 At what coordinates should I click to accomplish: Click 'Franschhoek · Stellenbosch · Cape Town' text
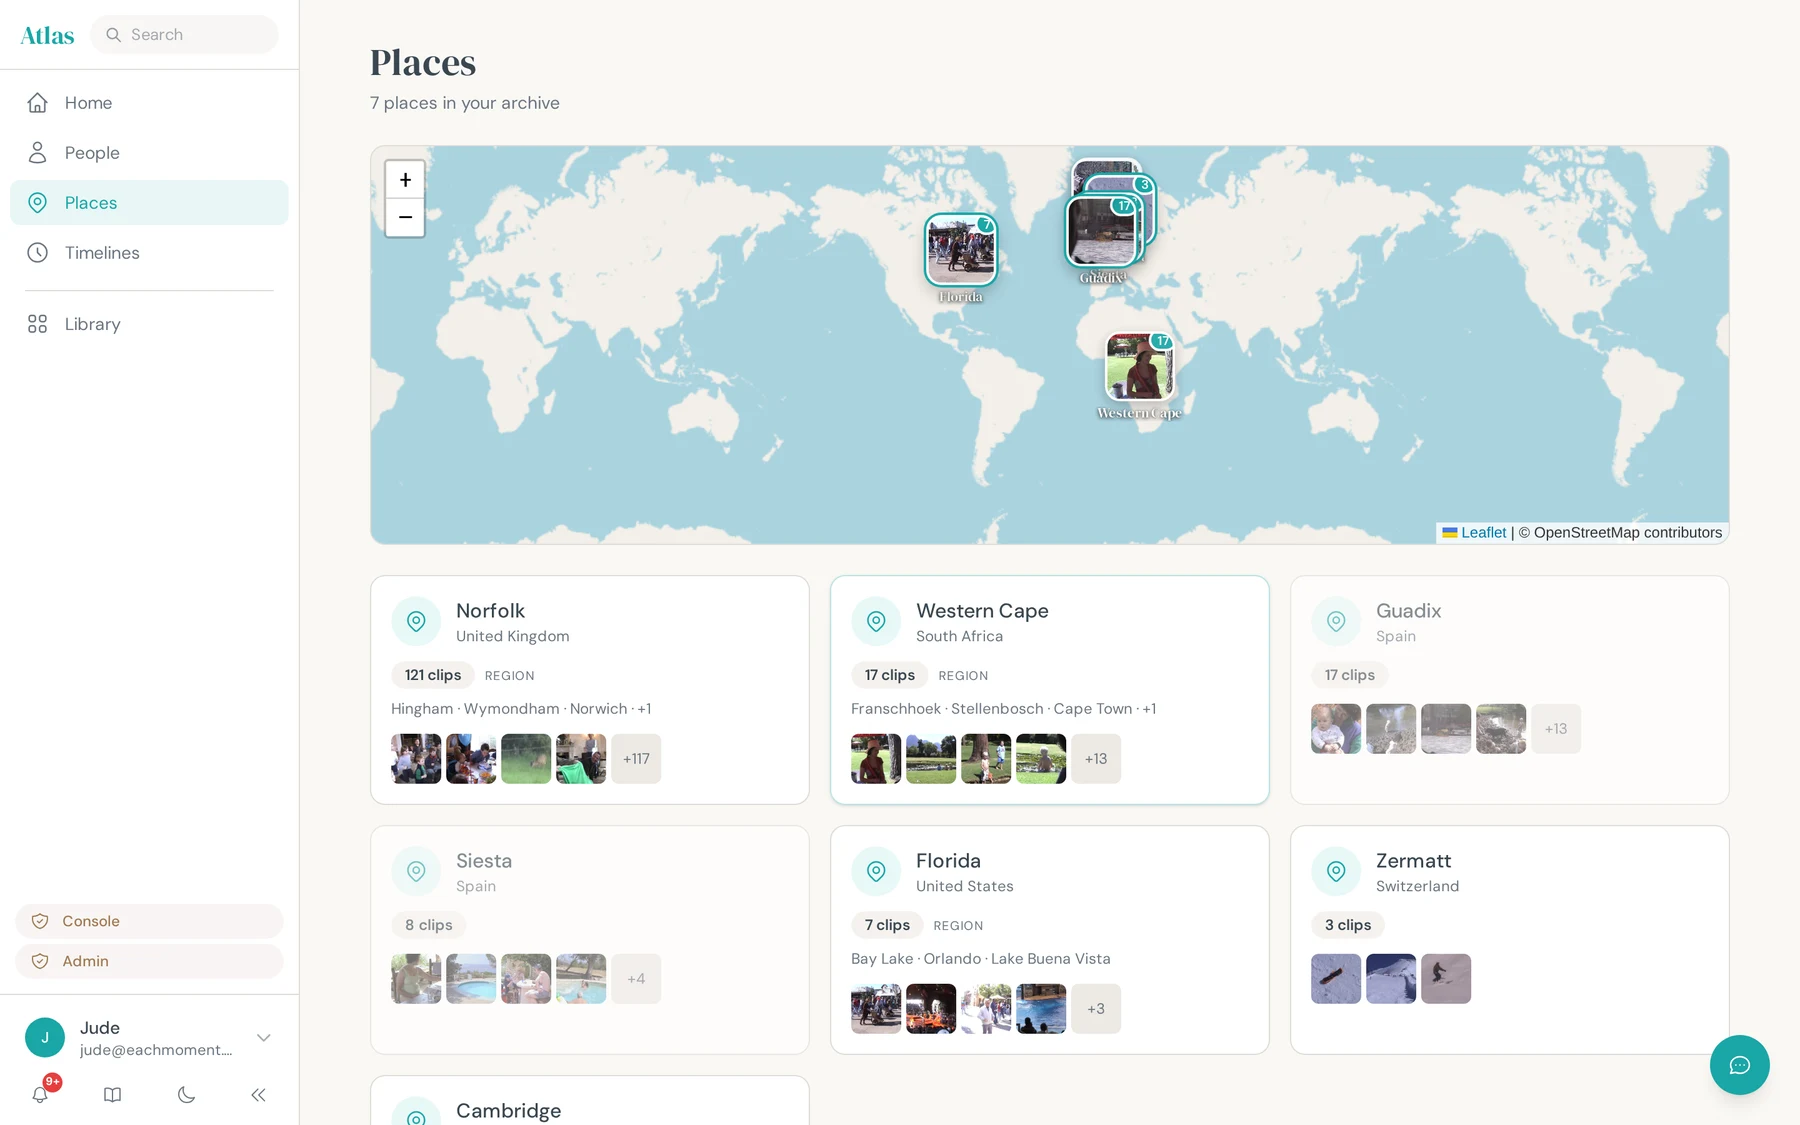[x=992, y=709]
